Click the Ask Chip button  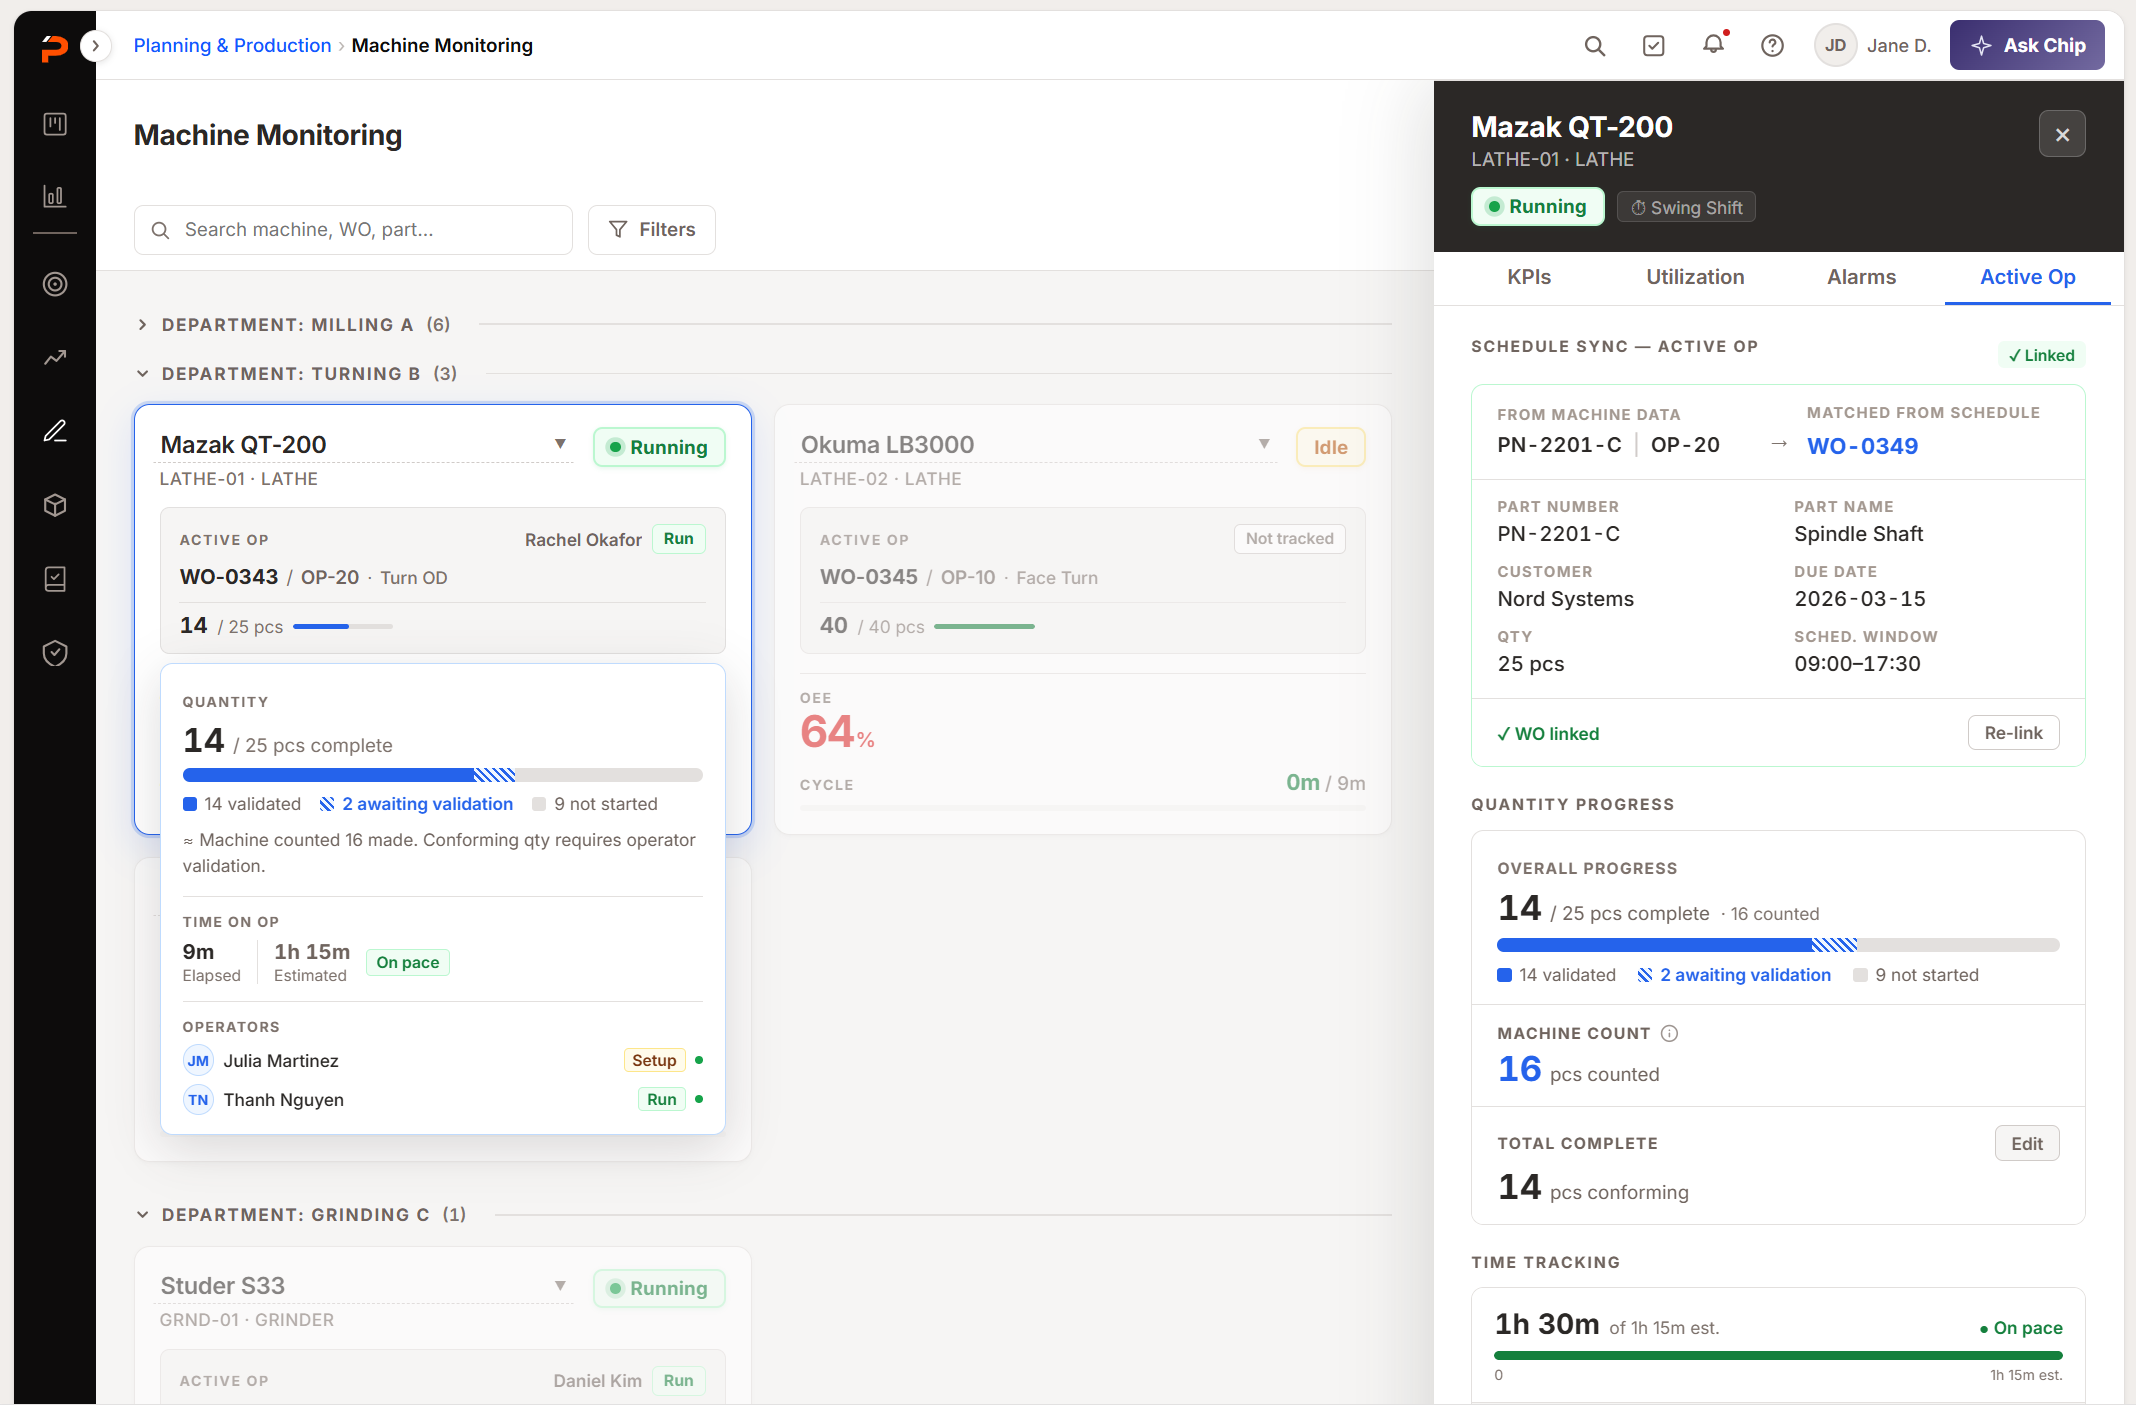pos(2027,46)
